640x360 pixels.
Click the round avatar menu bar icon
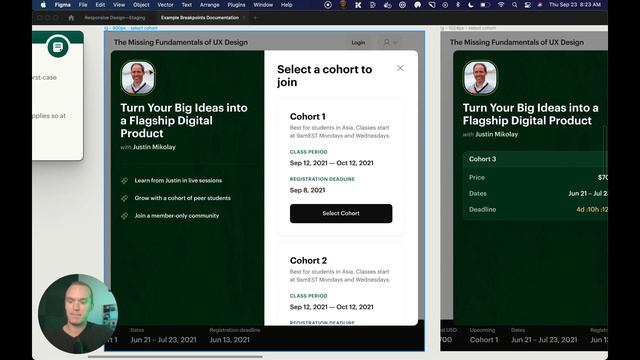(x=343, y=4)
